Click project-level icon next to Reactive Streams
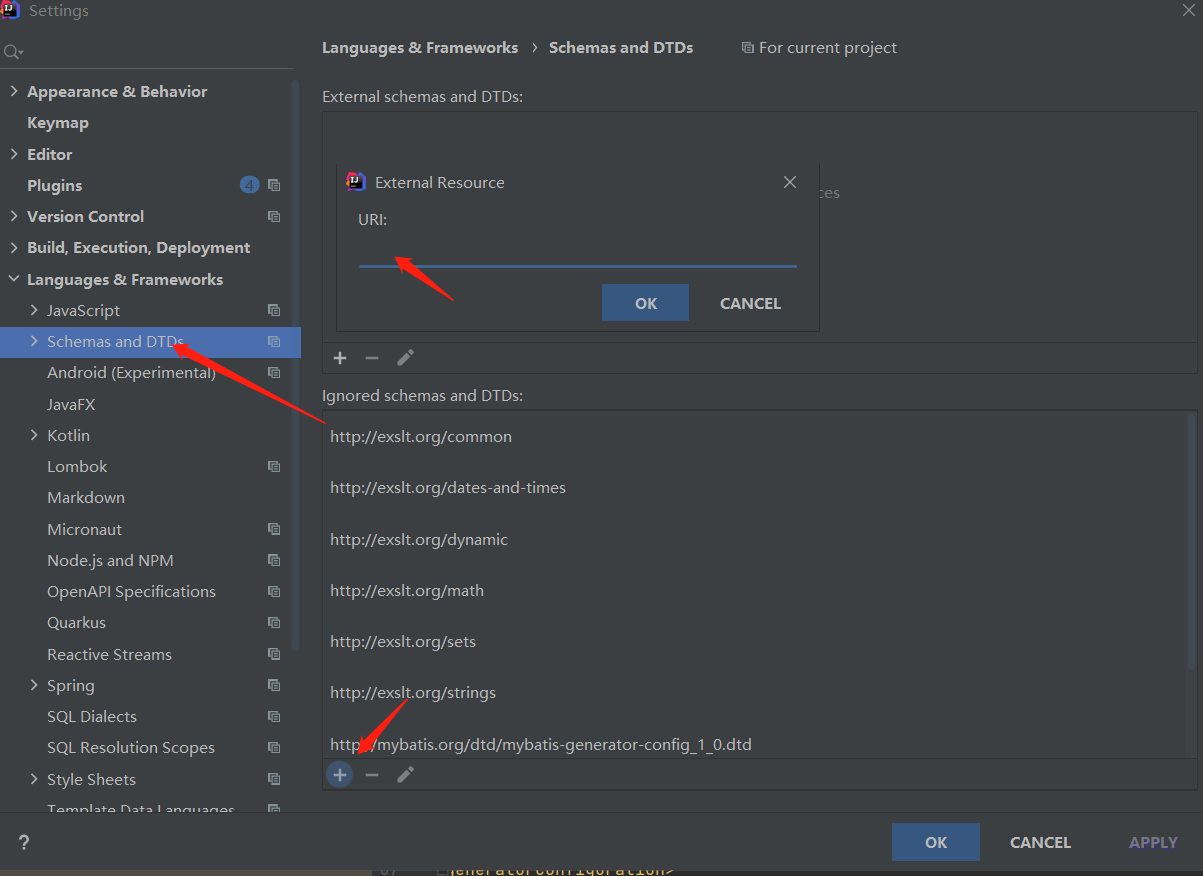This screenshot has height=876, width=1203. 274,655
